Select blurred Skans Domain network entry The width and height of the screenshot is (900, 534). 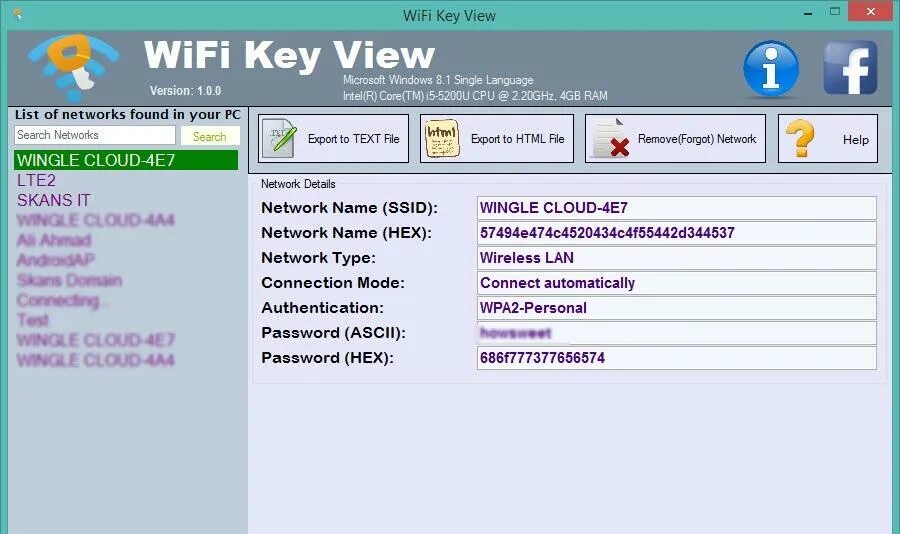pos(69,280)
